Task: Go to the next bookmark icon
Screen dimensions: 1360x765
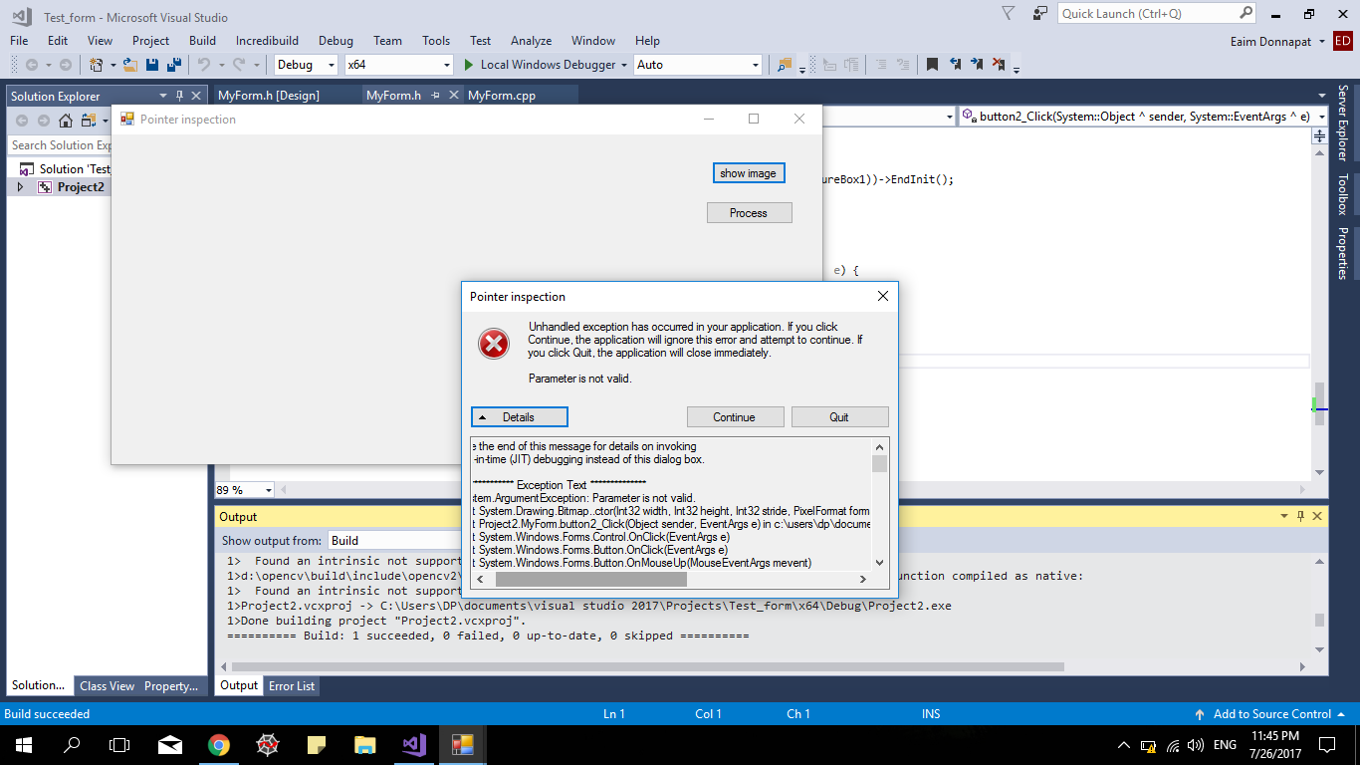Action: point(977,65)
